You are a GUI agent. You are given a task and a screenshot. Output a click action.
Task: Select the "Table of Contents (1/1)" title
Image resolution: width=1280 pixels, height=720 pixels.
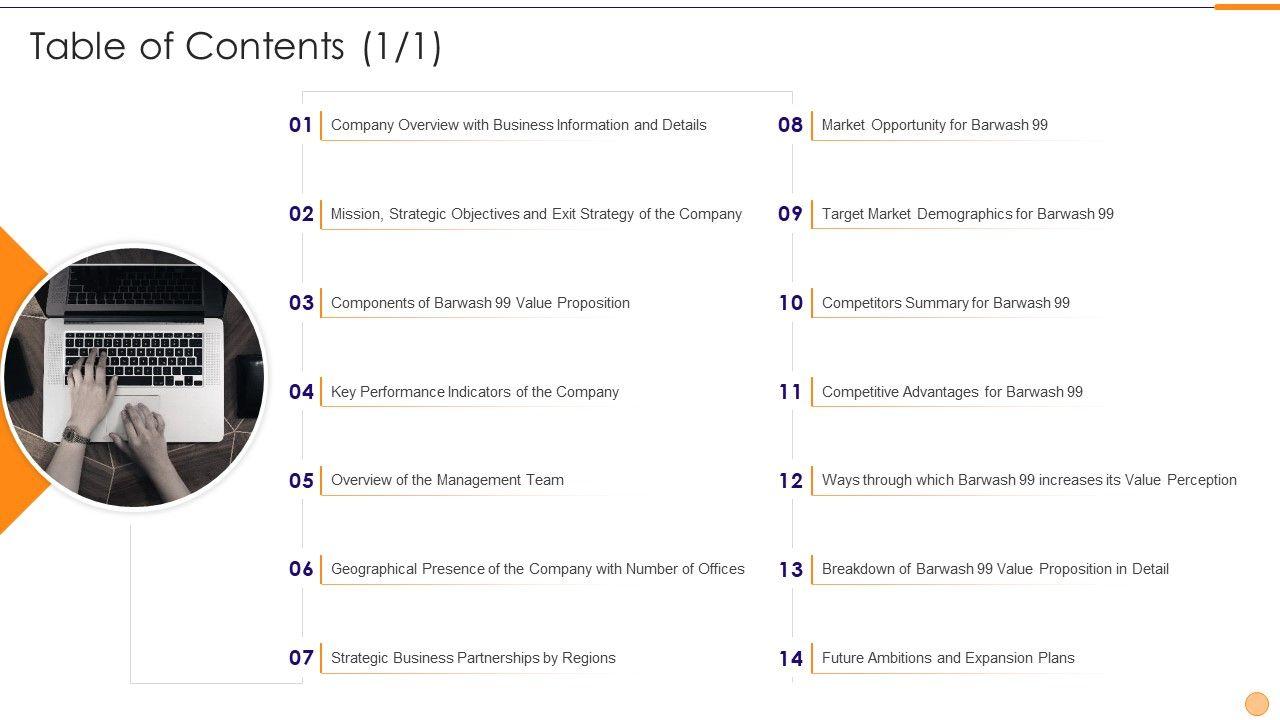tap(236, 47)
